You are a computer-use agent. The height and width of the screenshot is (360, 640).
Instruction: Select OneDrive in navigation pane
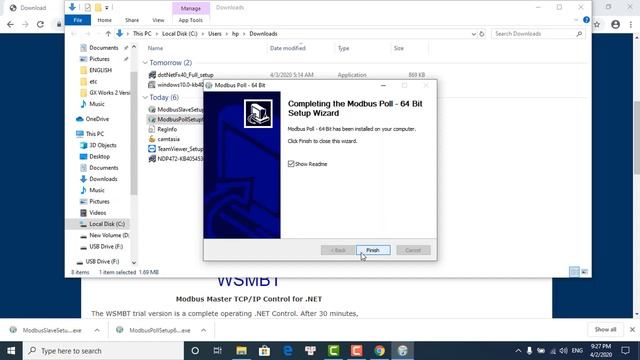(x=97, y=119)
